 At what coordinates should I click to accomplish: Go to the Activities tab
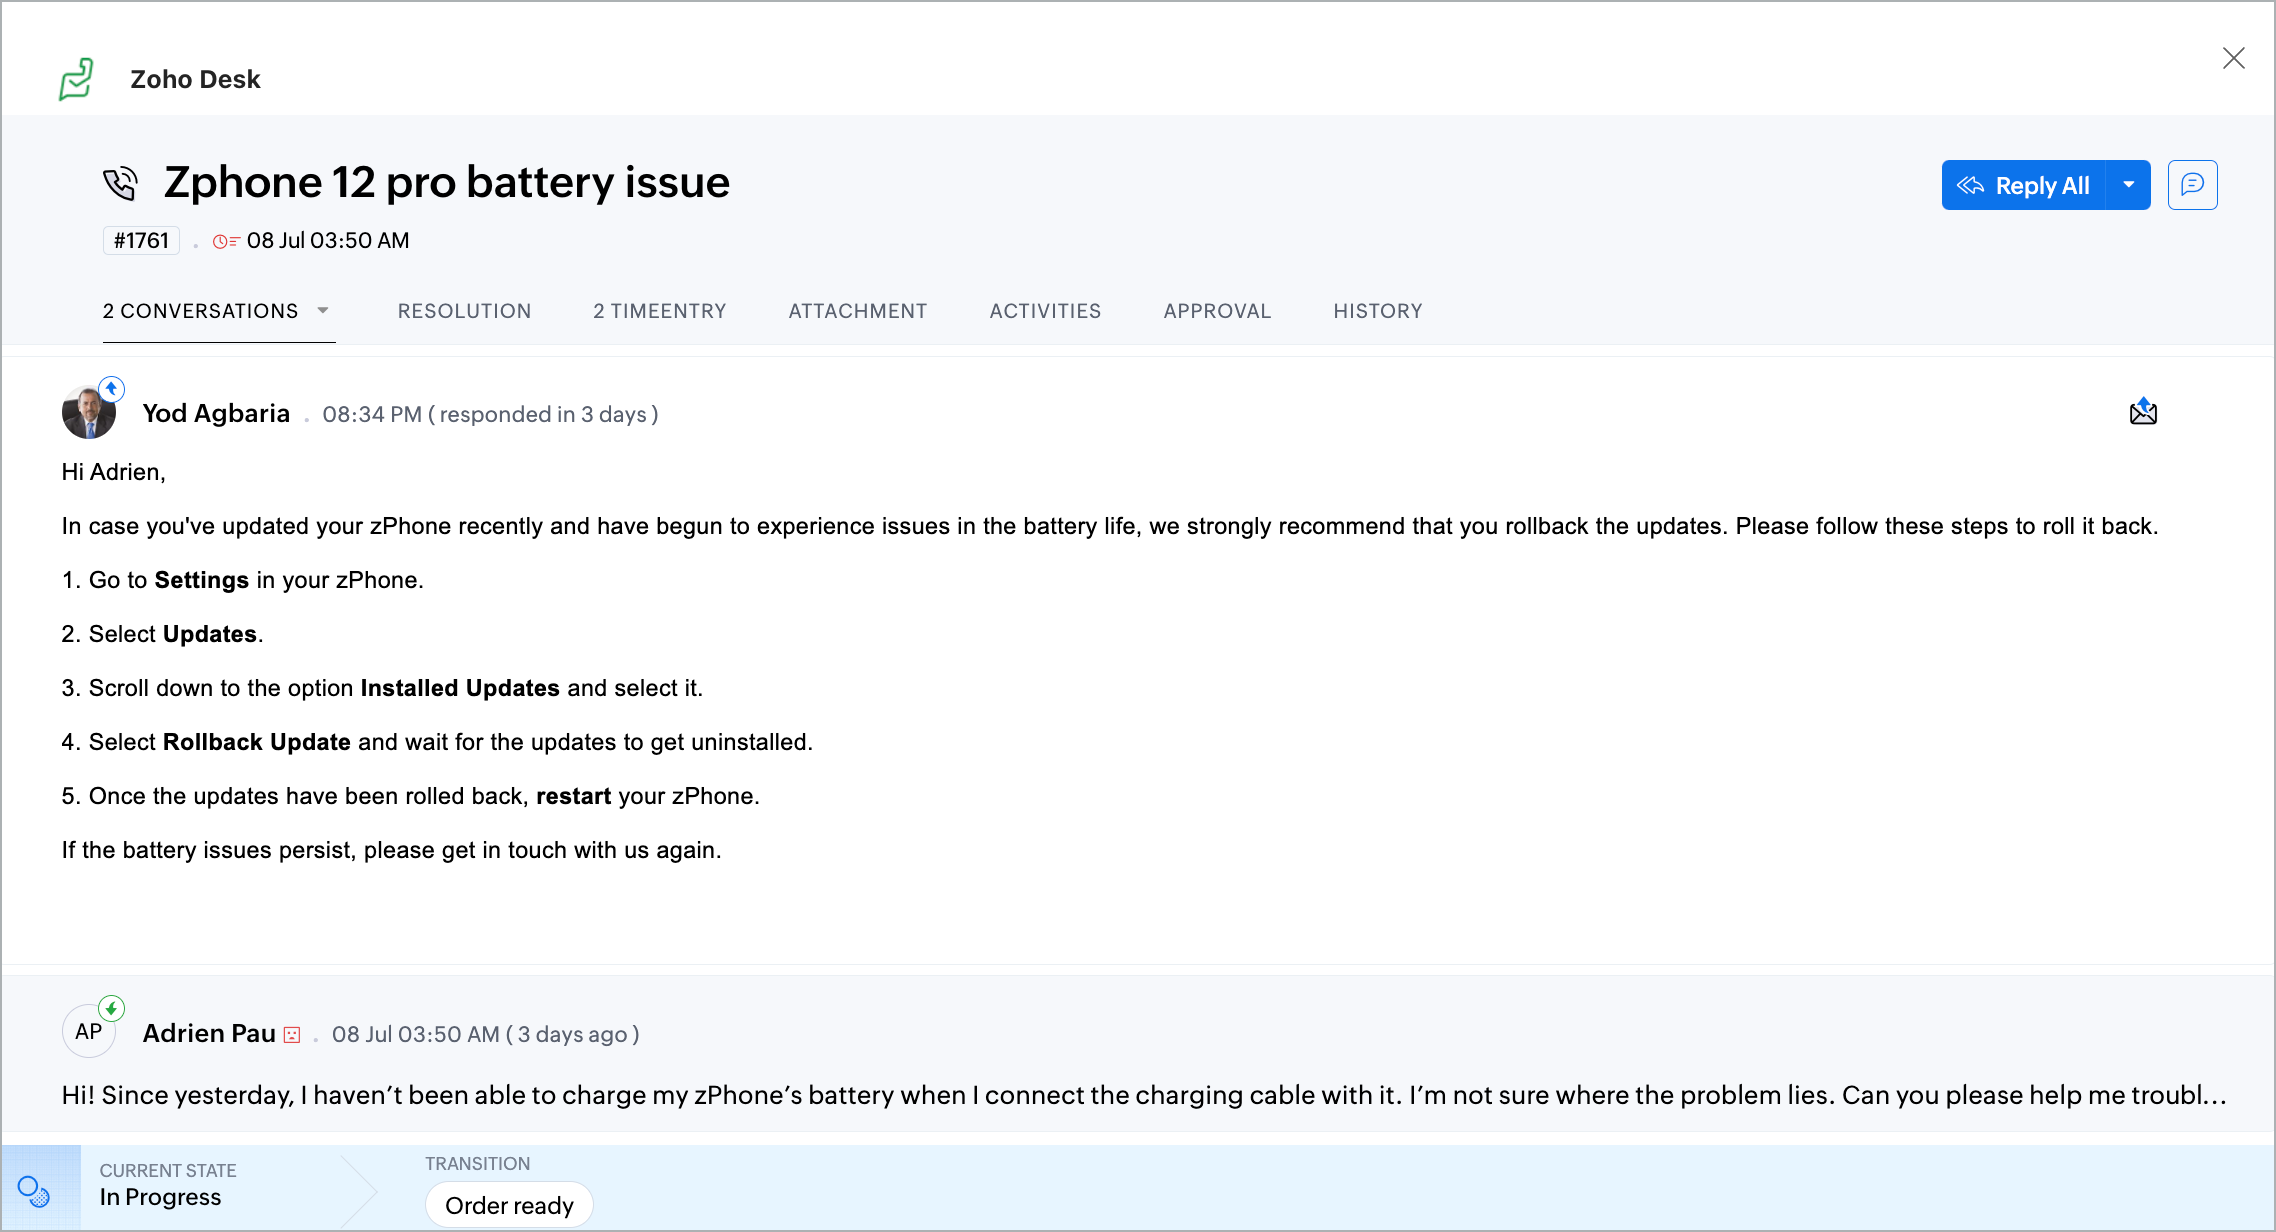coord(1045,311)
